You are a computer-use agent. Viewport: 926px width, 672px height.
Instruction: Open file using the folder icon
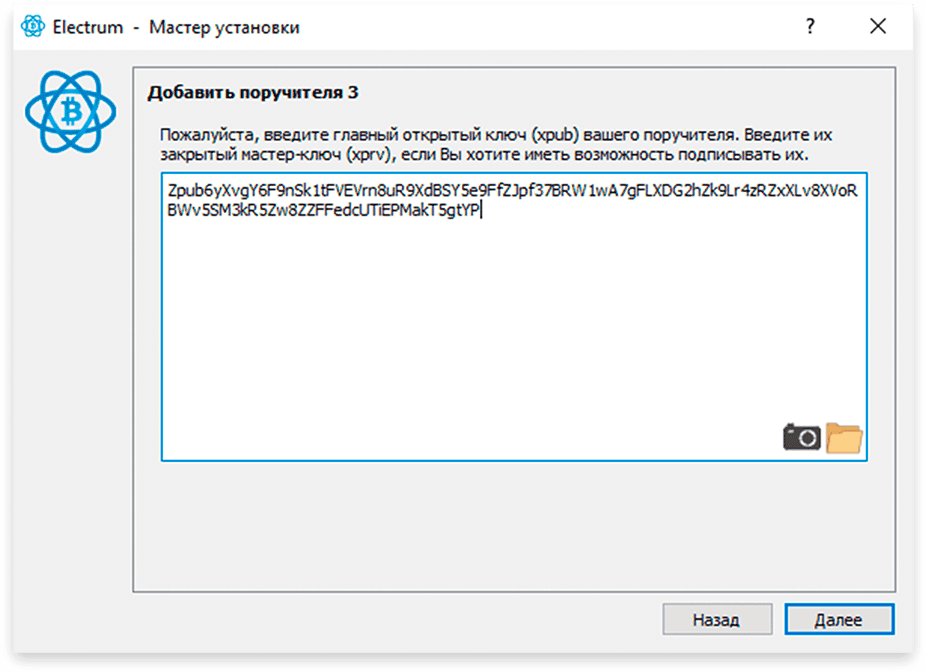pos(844,438)
